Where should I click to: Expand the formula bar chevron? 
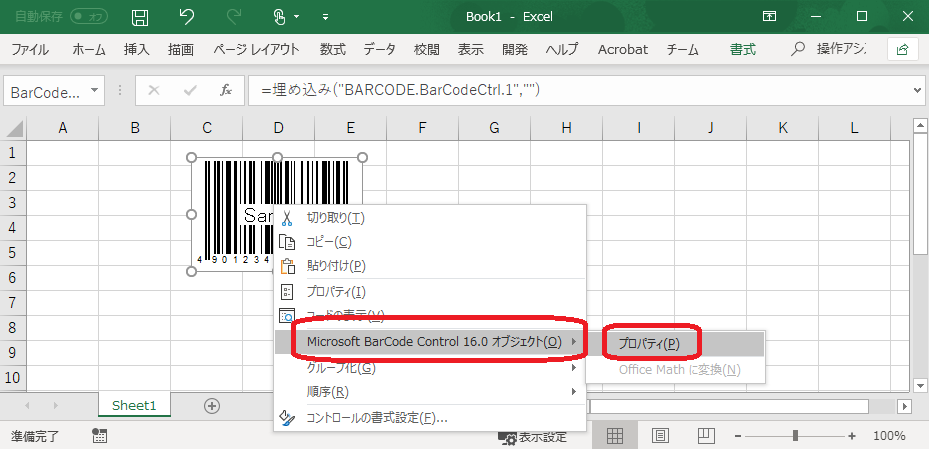[918, 91]
